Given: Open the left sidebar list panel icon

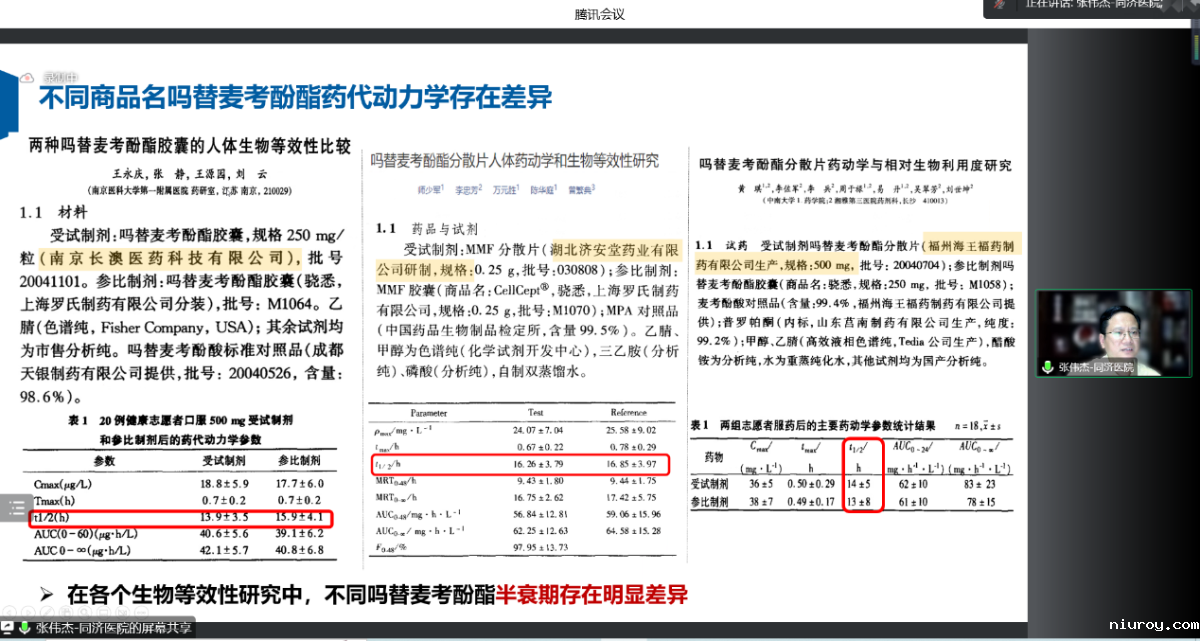Looking at the screenshot, I should (15, 507).
